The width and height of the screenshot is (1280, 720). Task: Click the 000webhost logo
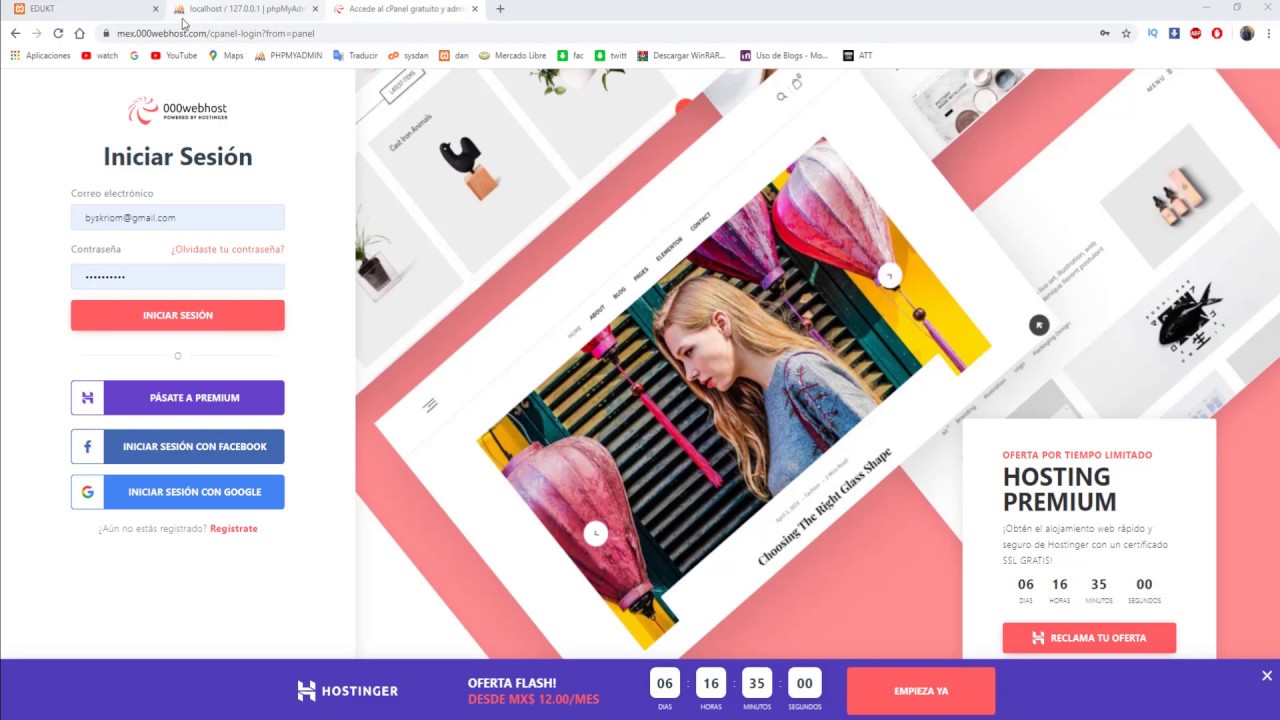point(178,110)
